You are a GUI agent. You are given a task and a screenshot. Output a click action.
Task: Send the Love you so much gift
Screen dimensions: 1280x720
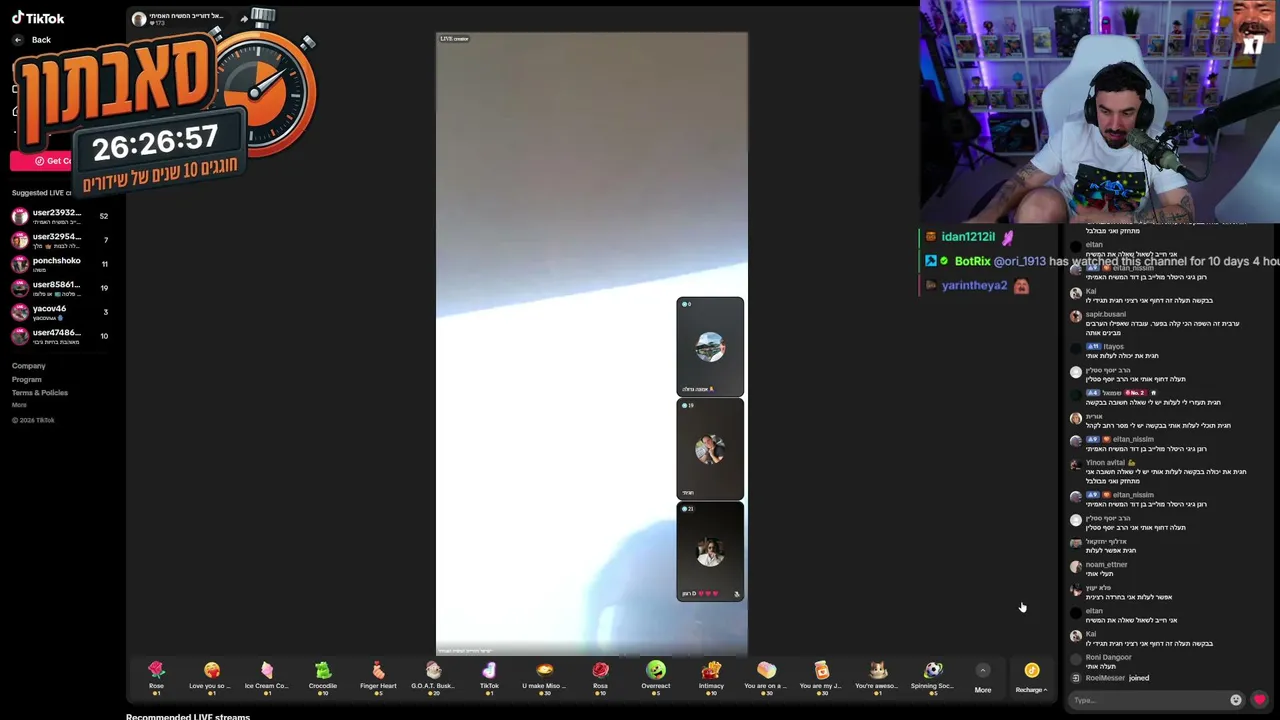coord(212,677)
